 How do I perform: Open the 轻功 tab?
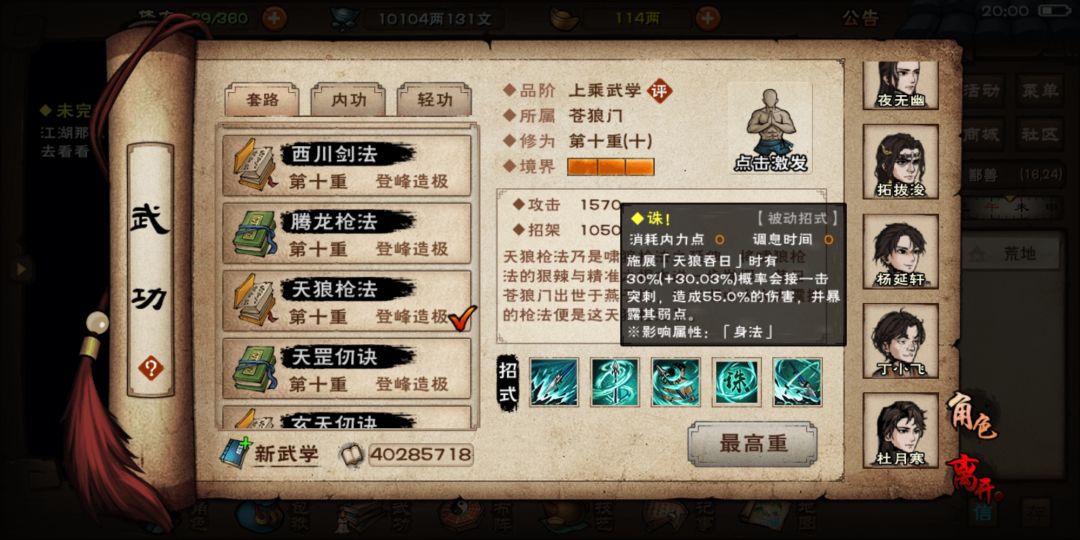click(x=435, y=100)
